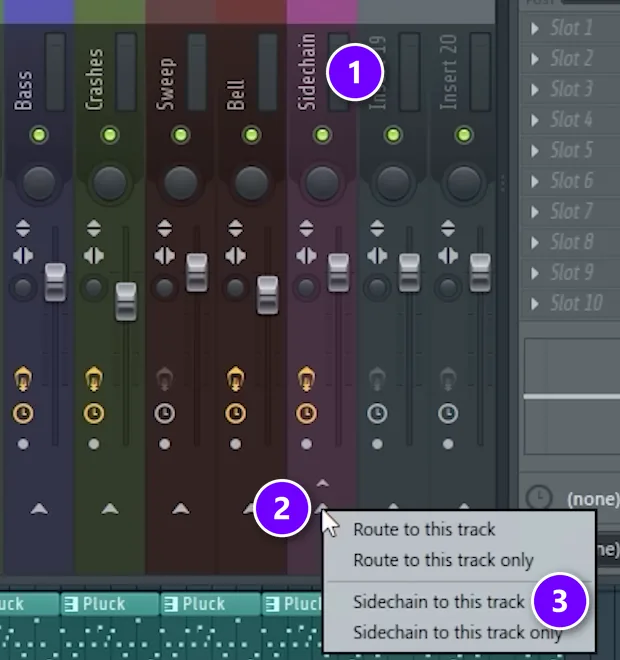
Task: Toggle effects slots enable on Sidechain track
Action: pos(306,379)
